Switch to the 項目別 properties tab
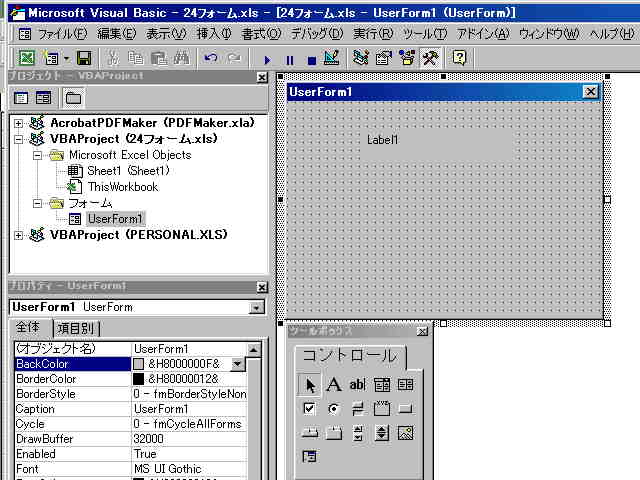Screen dimensions: 640x480 coord(76,328)
